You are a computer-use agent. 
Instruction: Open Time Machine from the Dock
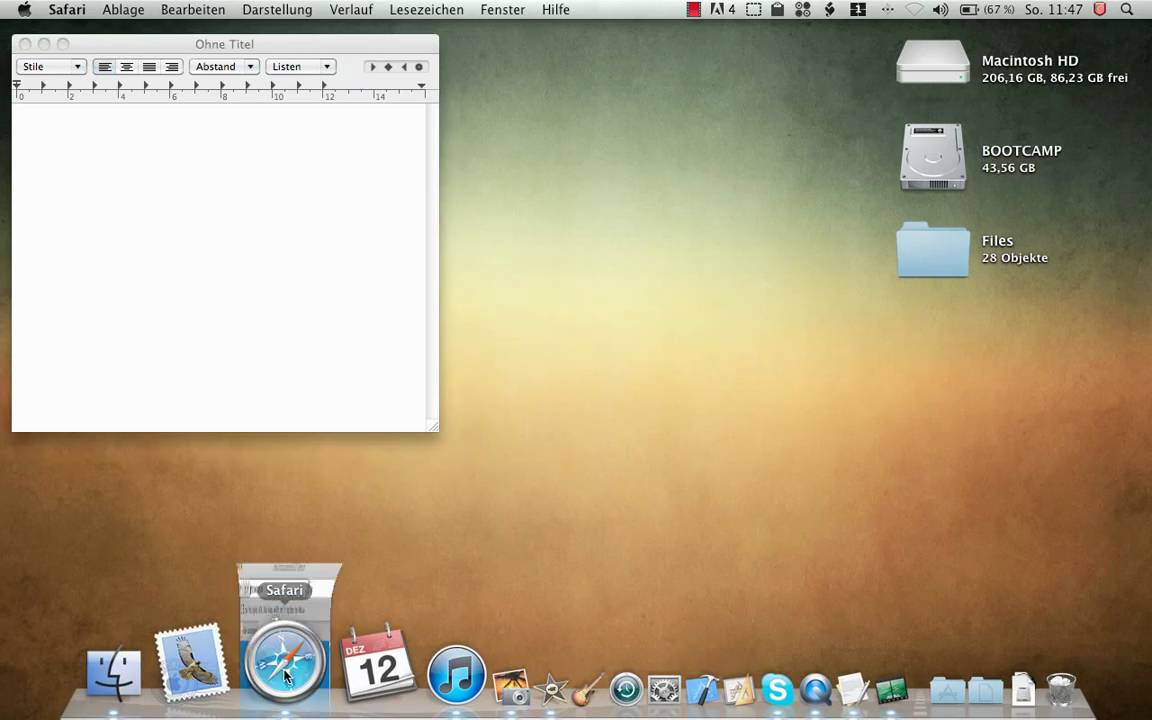pos(626,690)
